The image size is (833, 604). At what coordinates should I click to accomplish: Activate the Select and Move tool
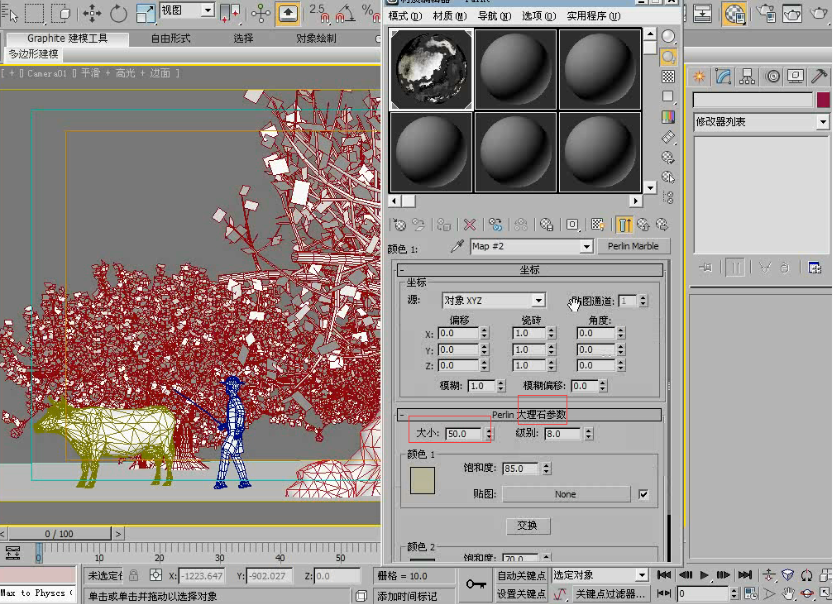[x=92, y=13]
